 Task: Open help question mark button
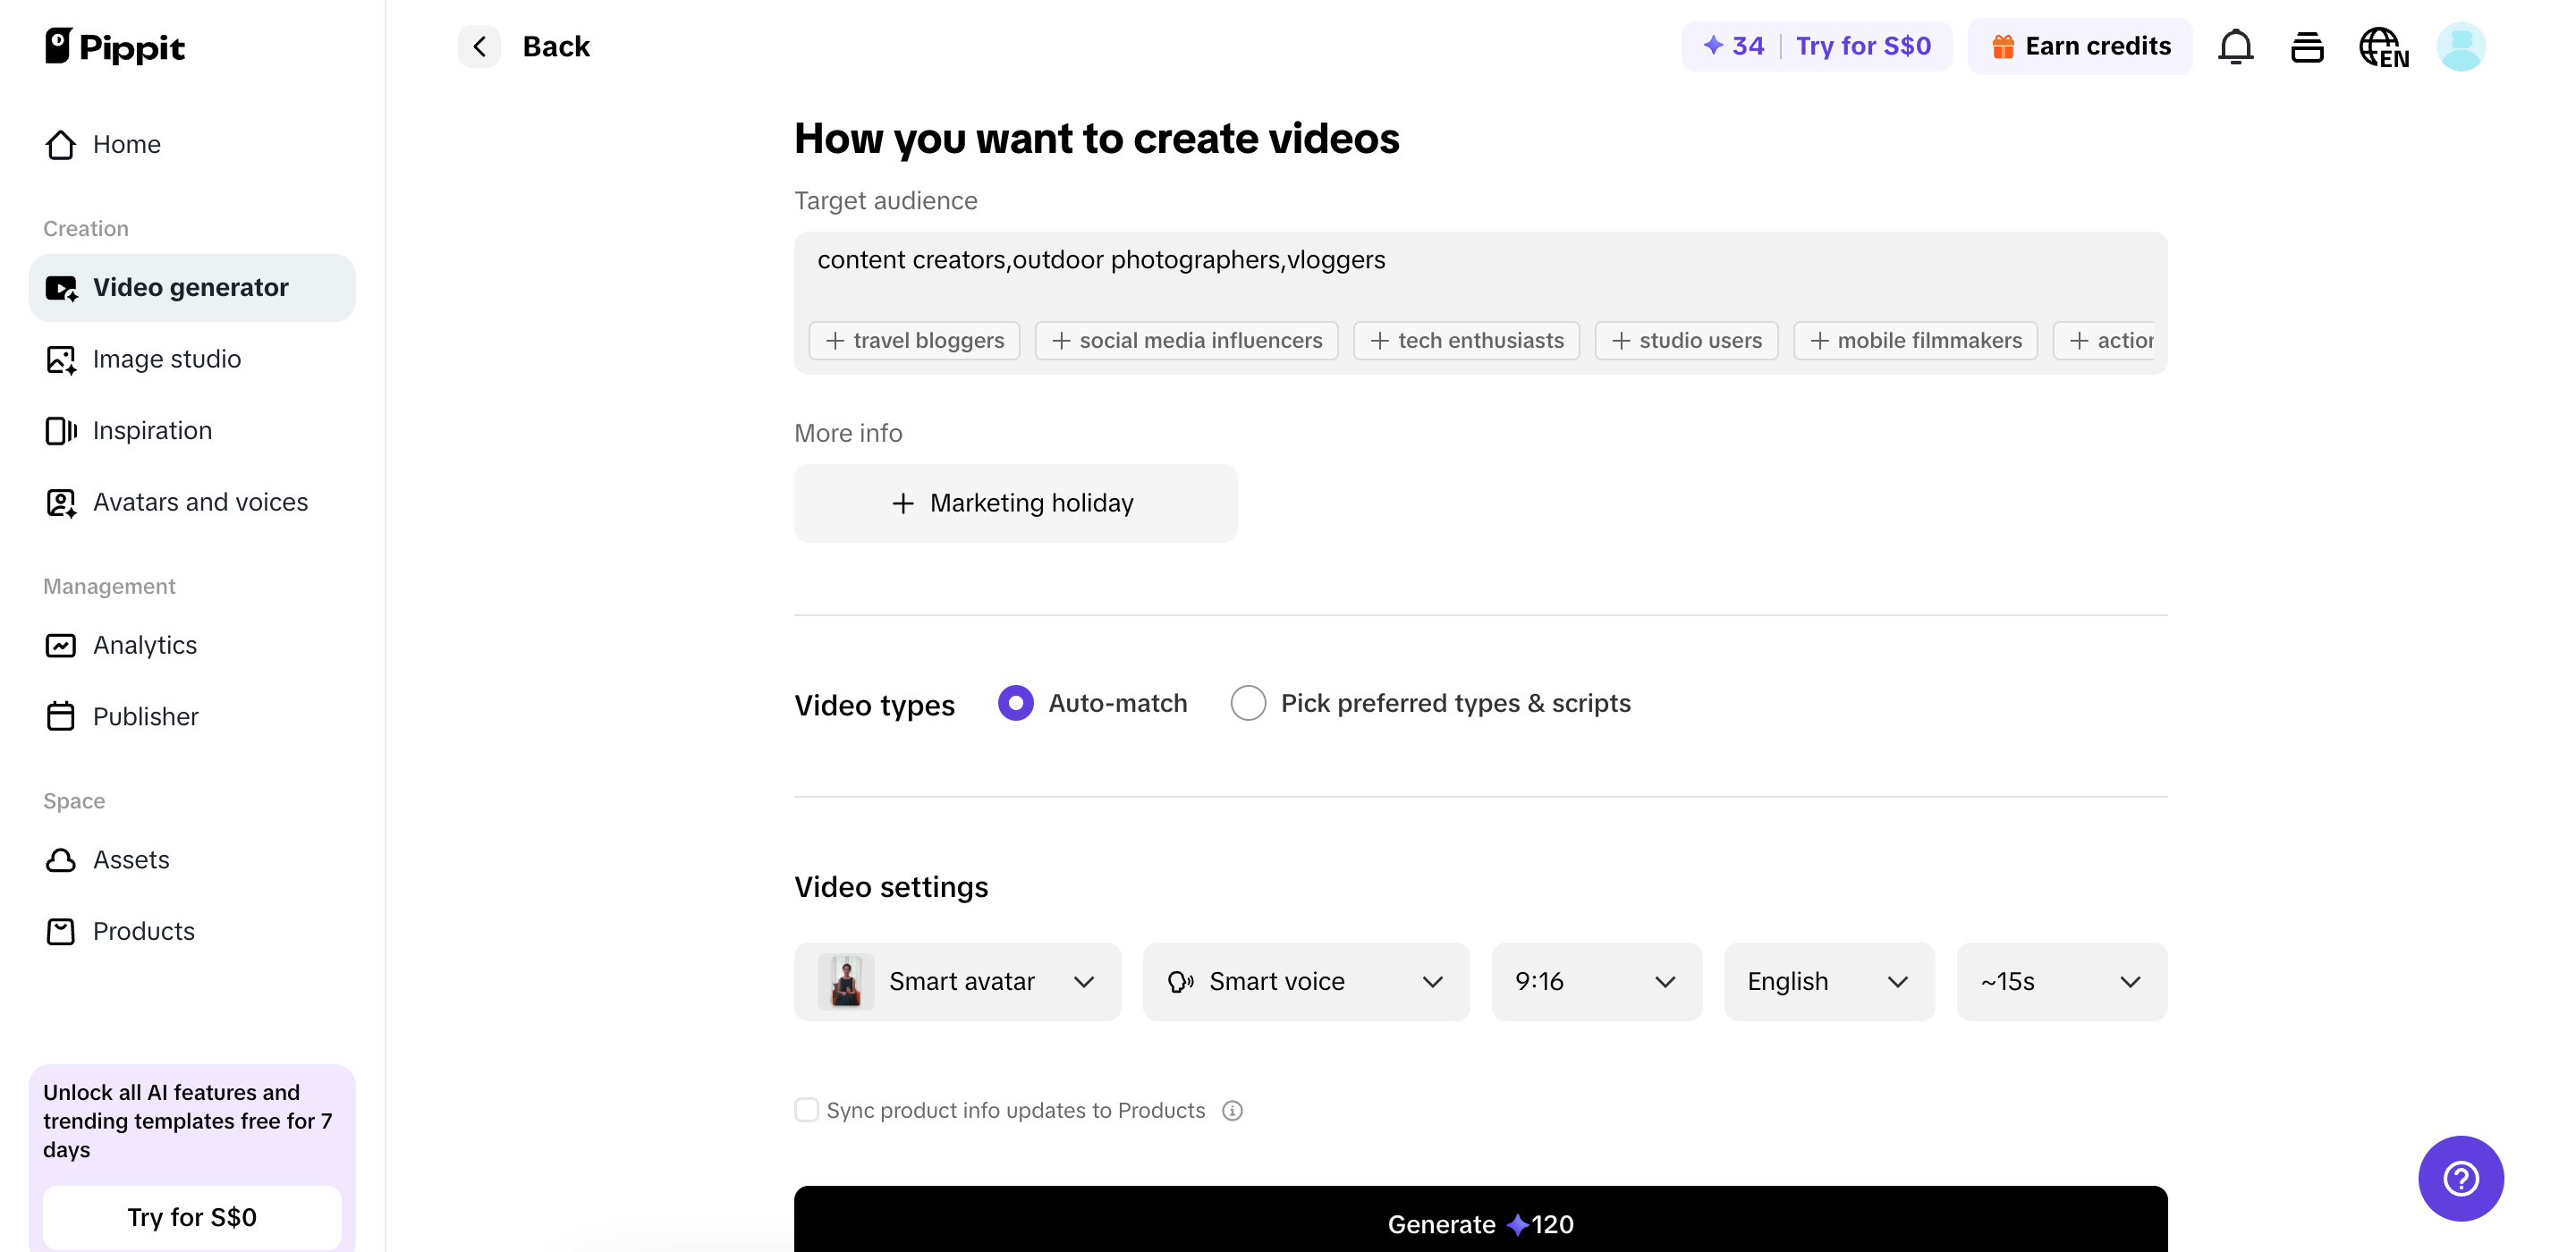(2460, 1178)
